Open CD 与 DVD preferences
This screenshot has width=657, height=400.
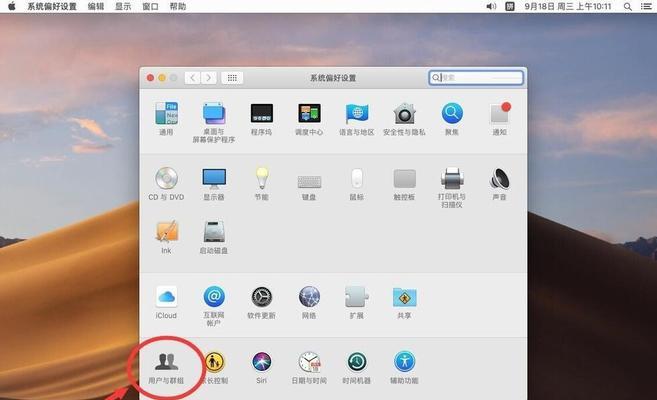166,183
